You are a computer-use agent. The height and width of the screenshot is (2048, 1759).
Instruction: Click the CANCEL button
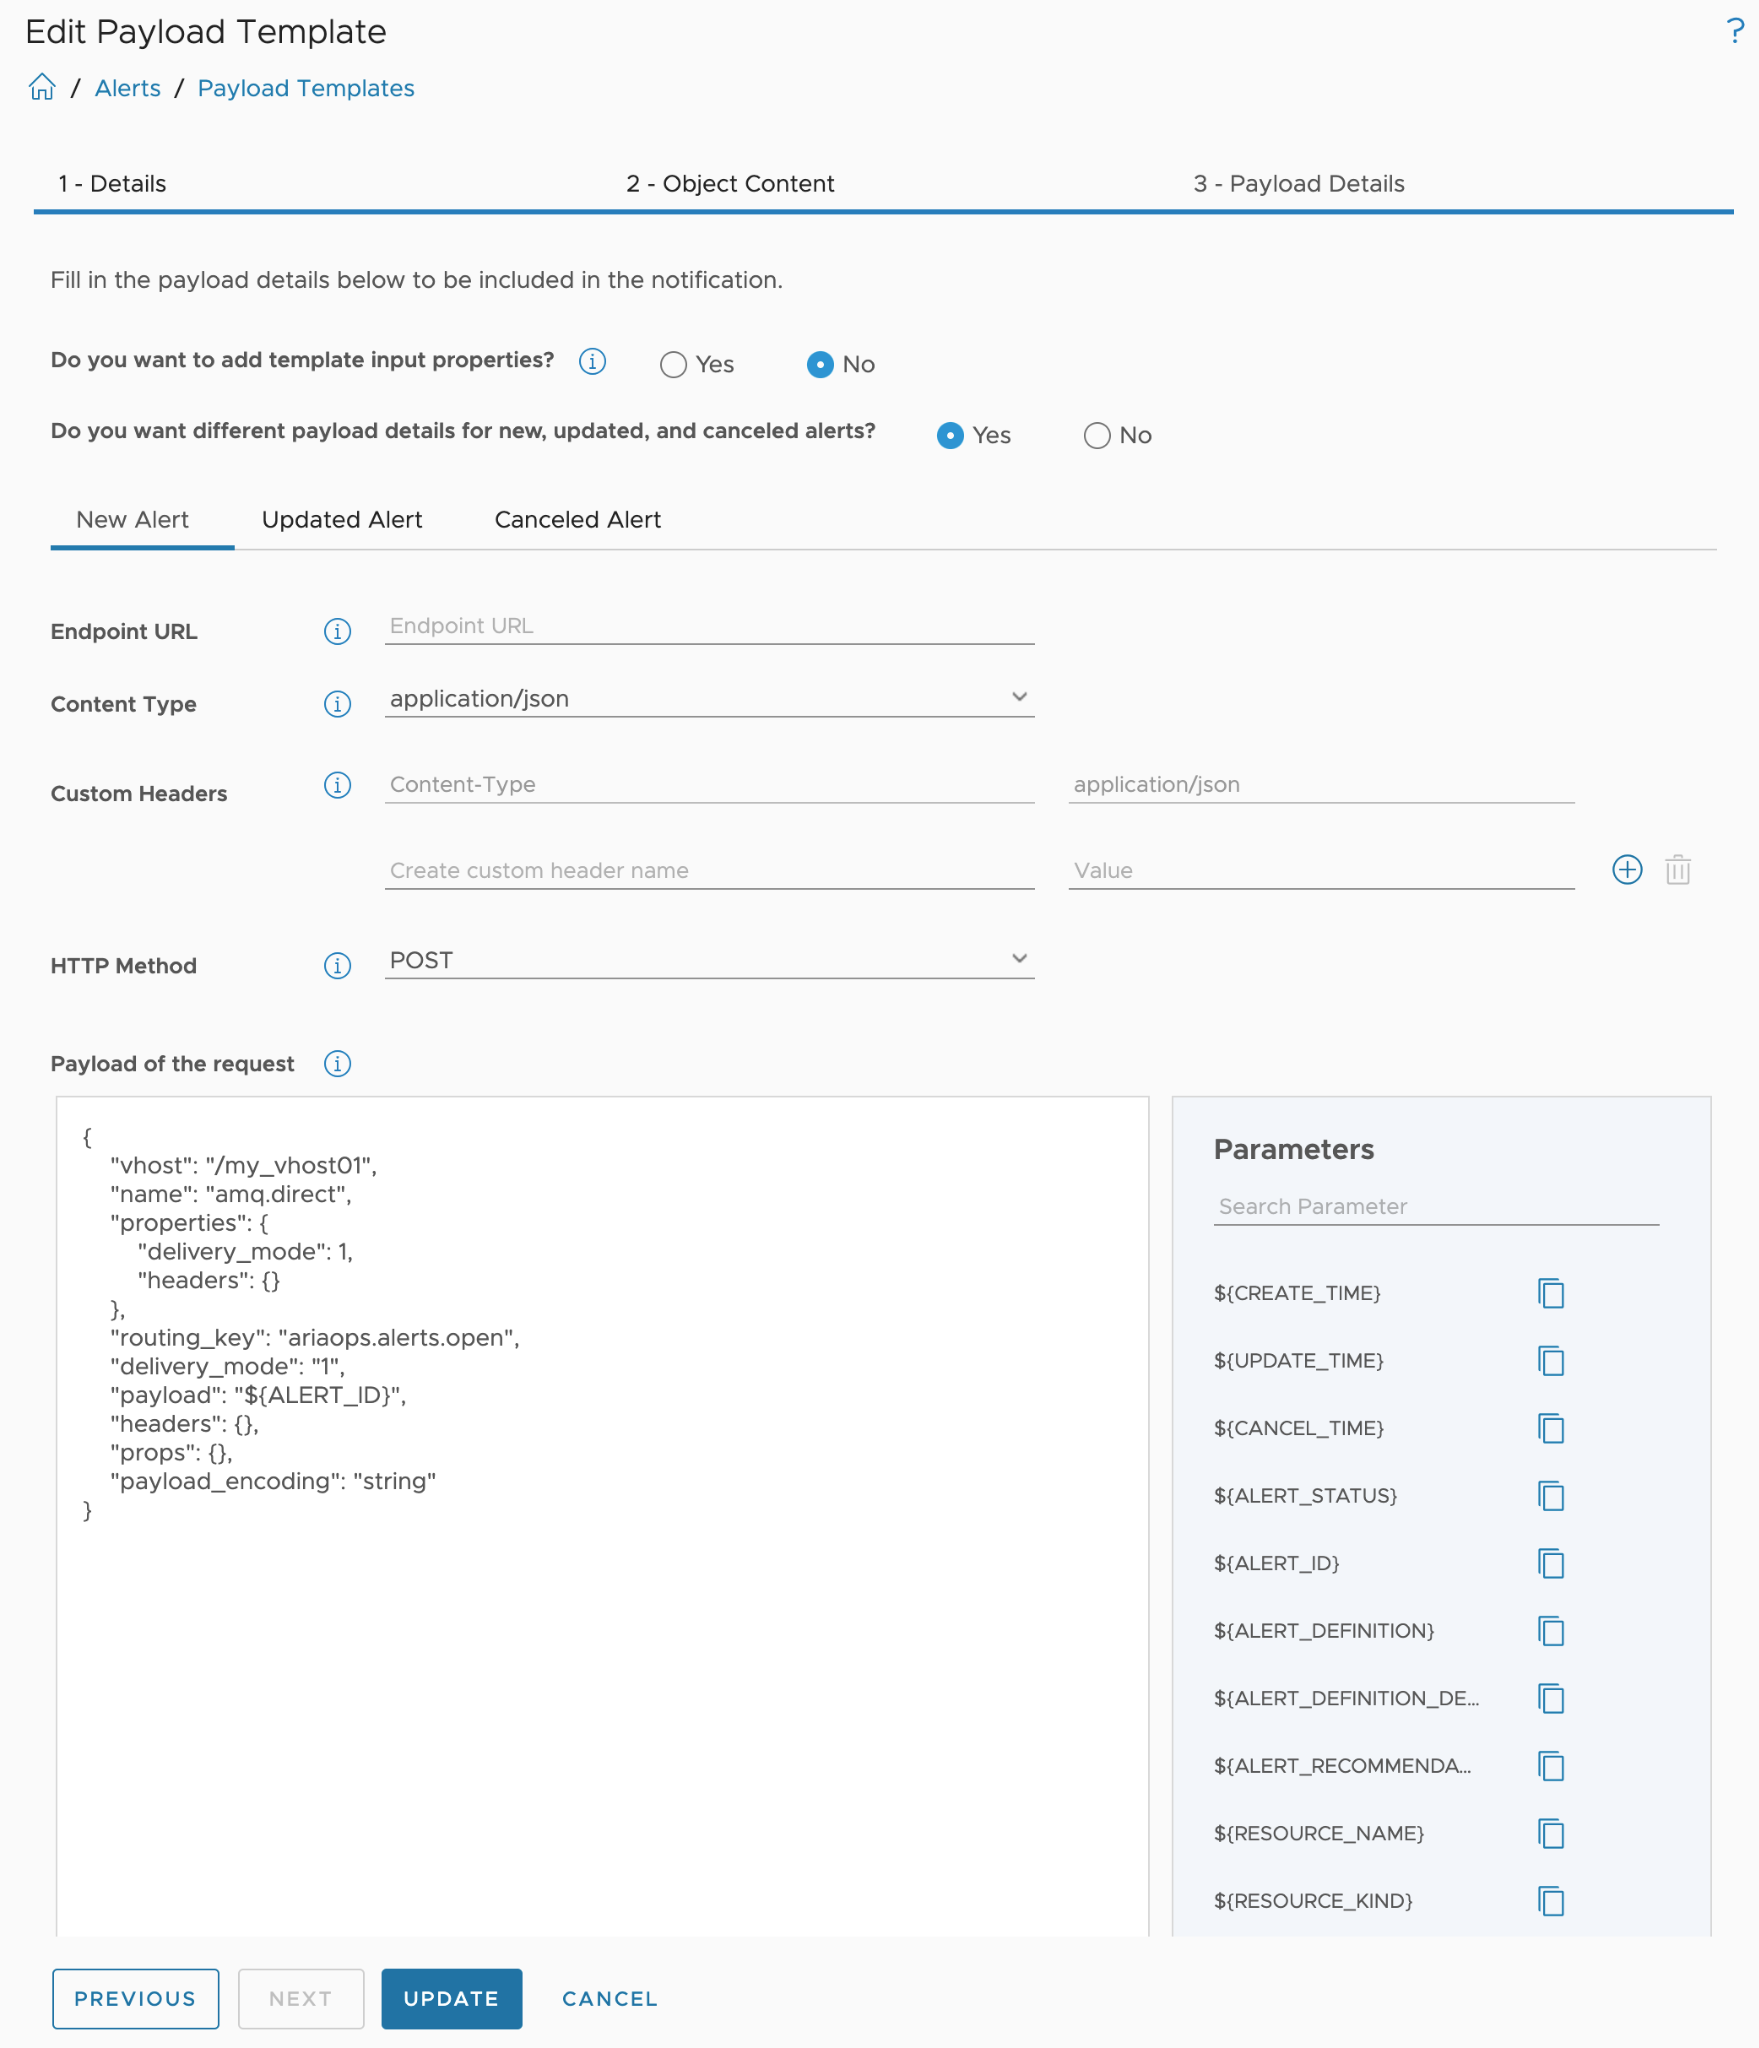[x=610, y=1998]
